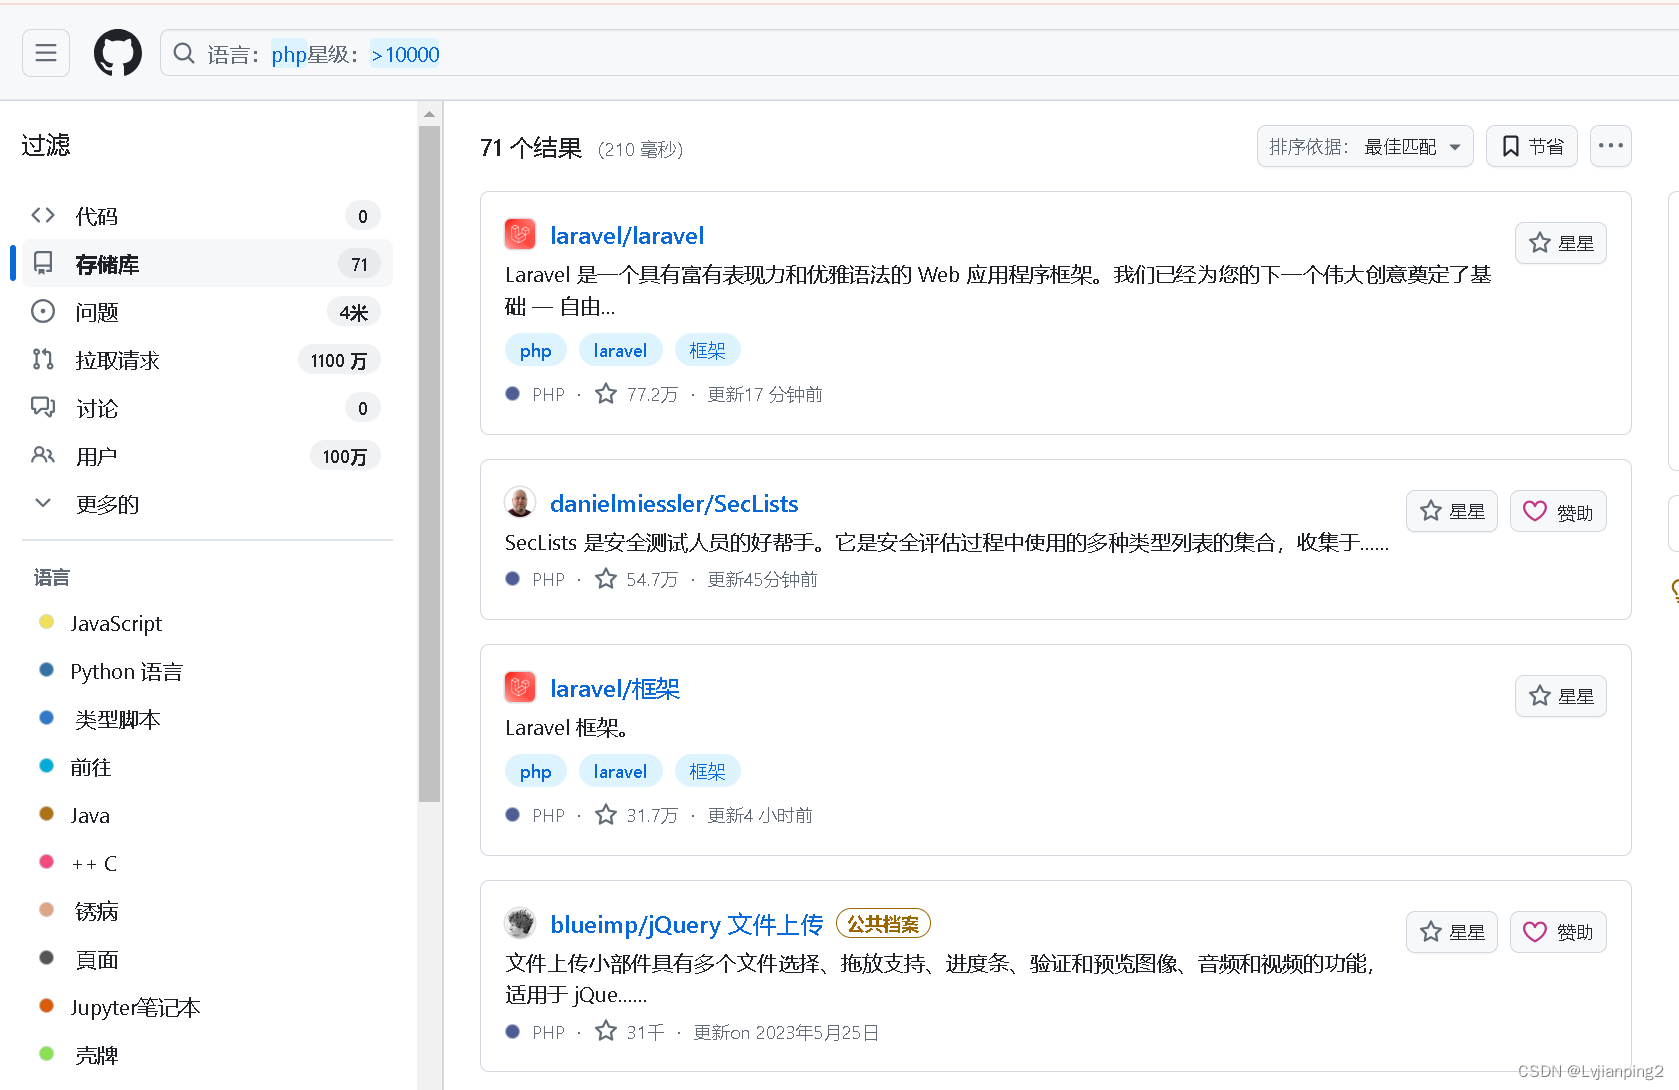The height and width of the screenshot is (1090, 1679).
Task: Open the hamburger navigation menu
Action: point(46,53)
